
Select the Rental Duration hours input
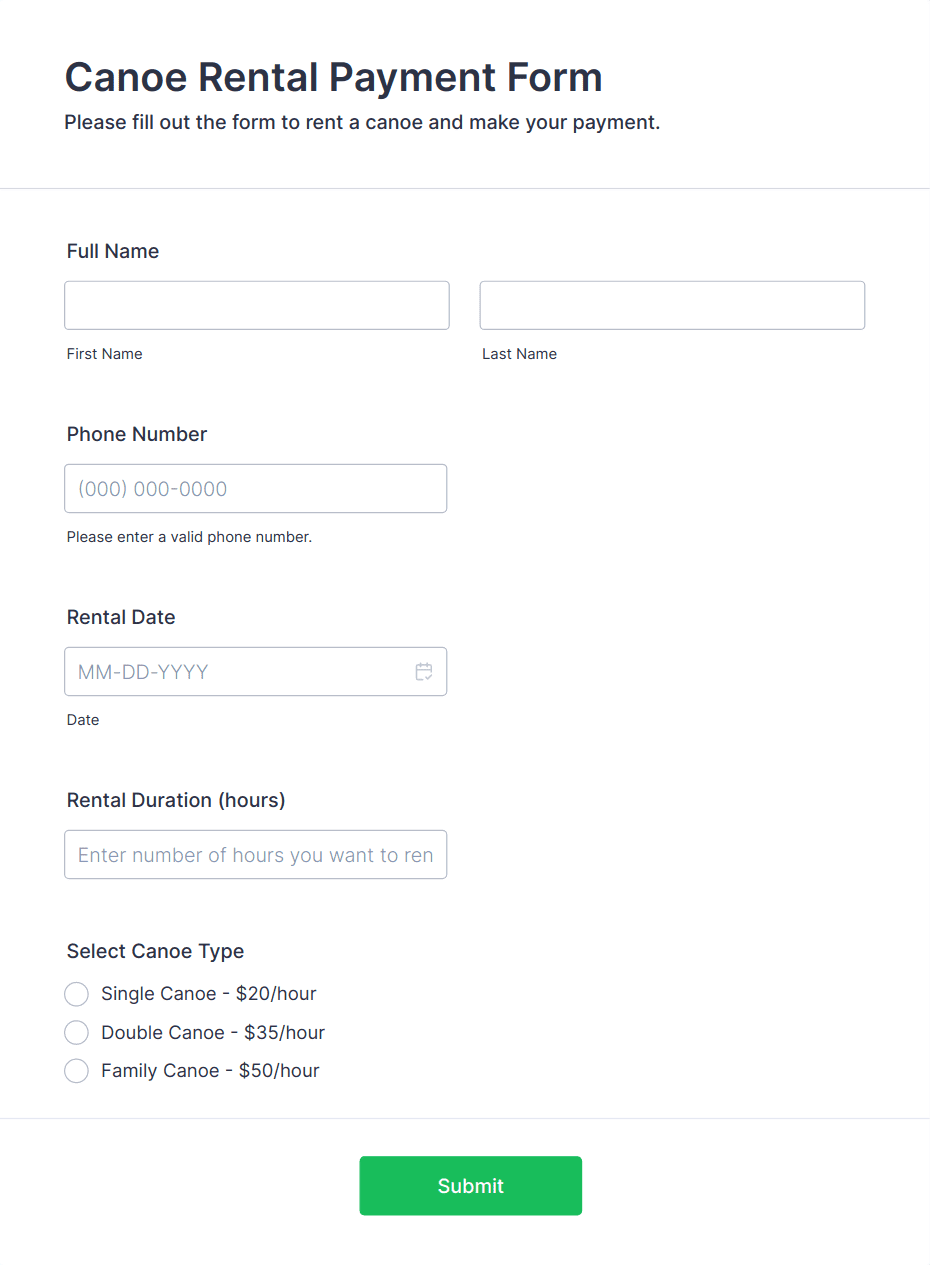pos(256,854)
